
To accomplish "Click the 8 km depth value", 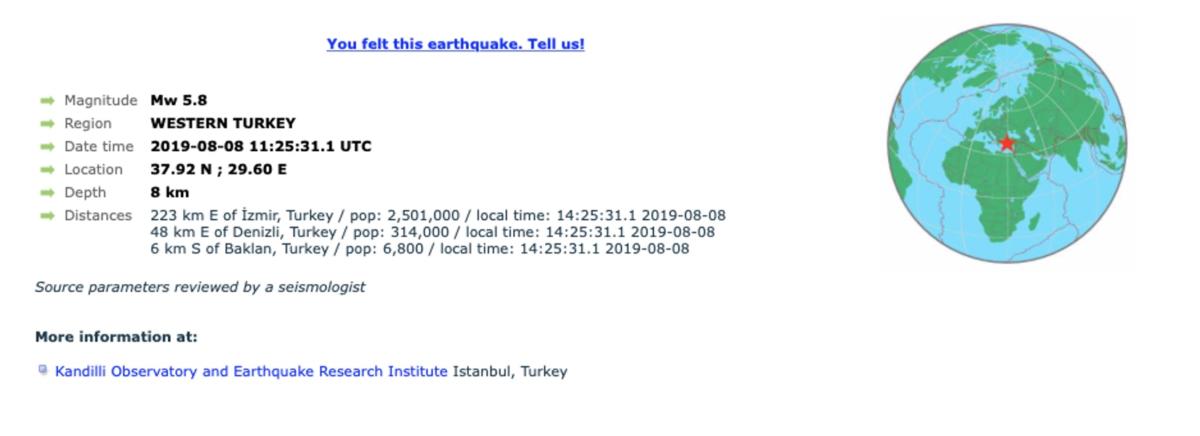I will point(169,192).
